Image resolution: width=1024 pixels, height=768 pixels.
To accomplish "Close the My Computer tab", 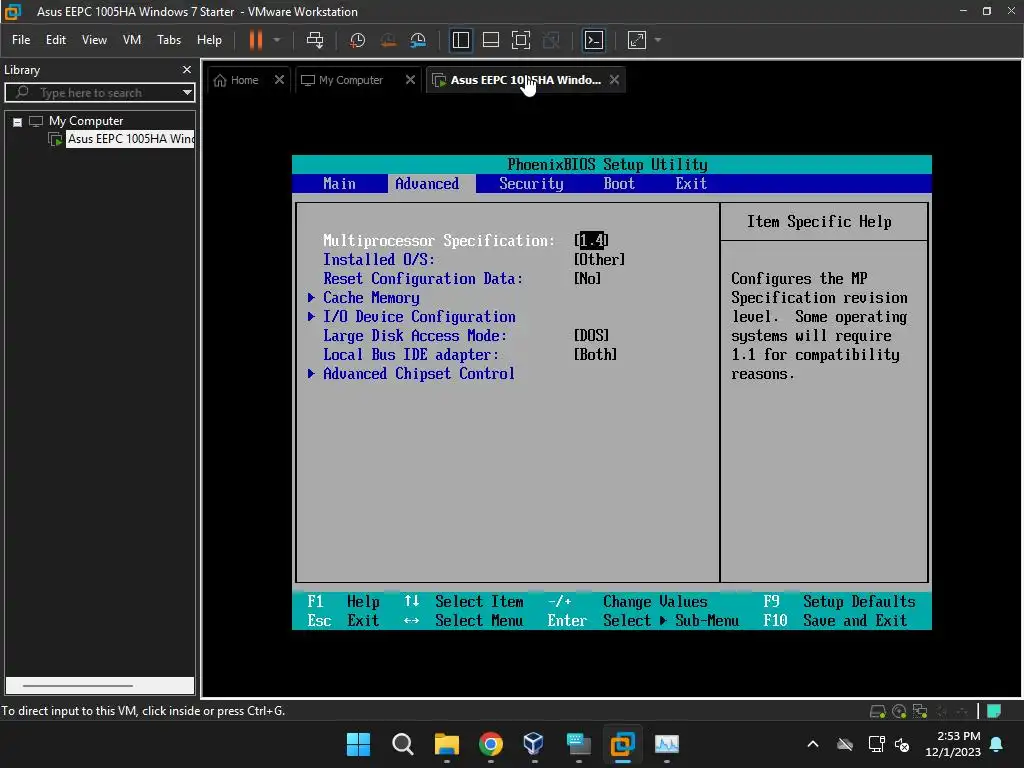I will coord(410,80).
